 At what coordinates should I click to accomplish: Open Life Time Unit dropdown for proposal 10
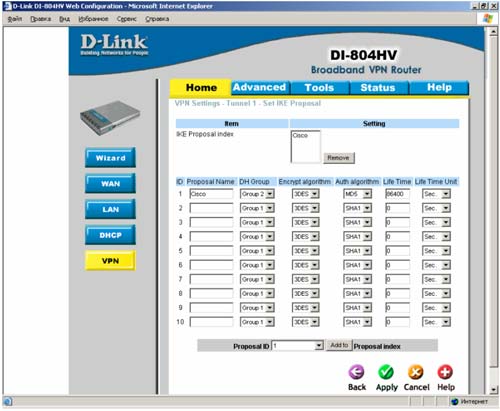click(x=436, y=322)
